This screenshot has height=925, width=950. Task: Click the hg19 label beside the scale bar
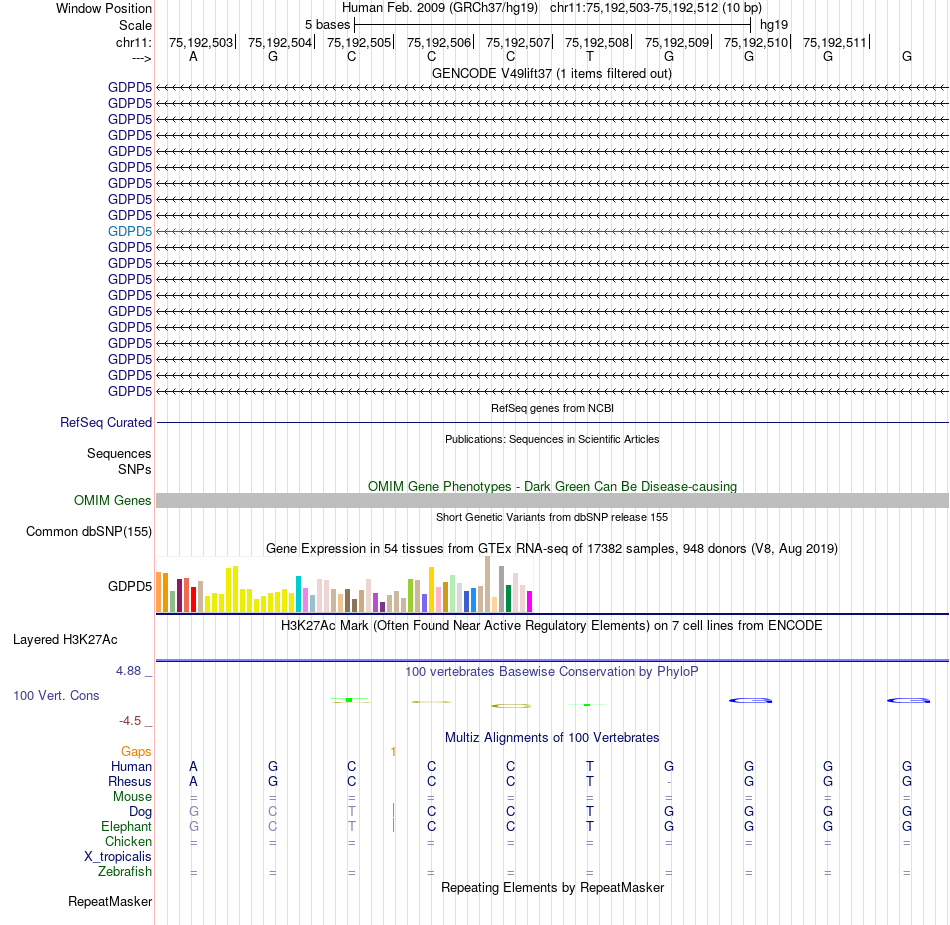coord(774,25)
